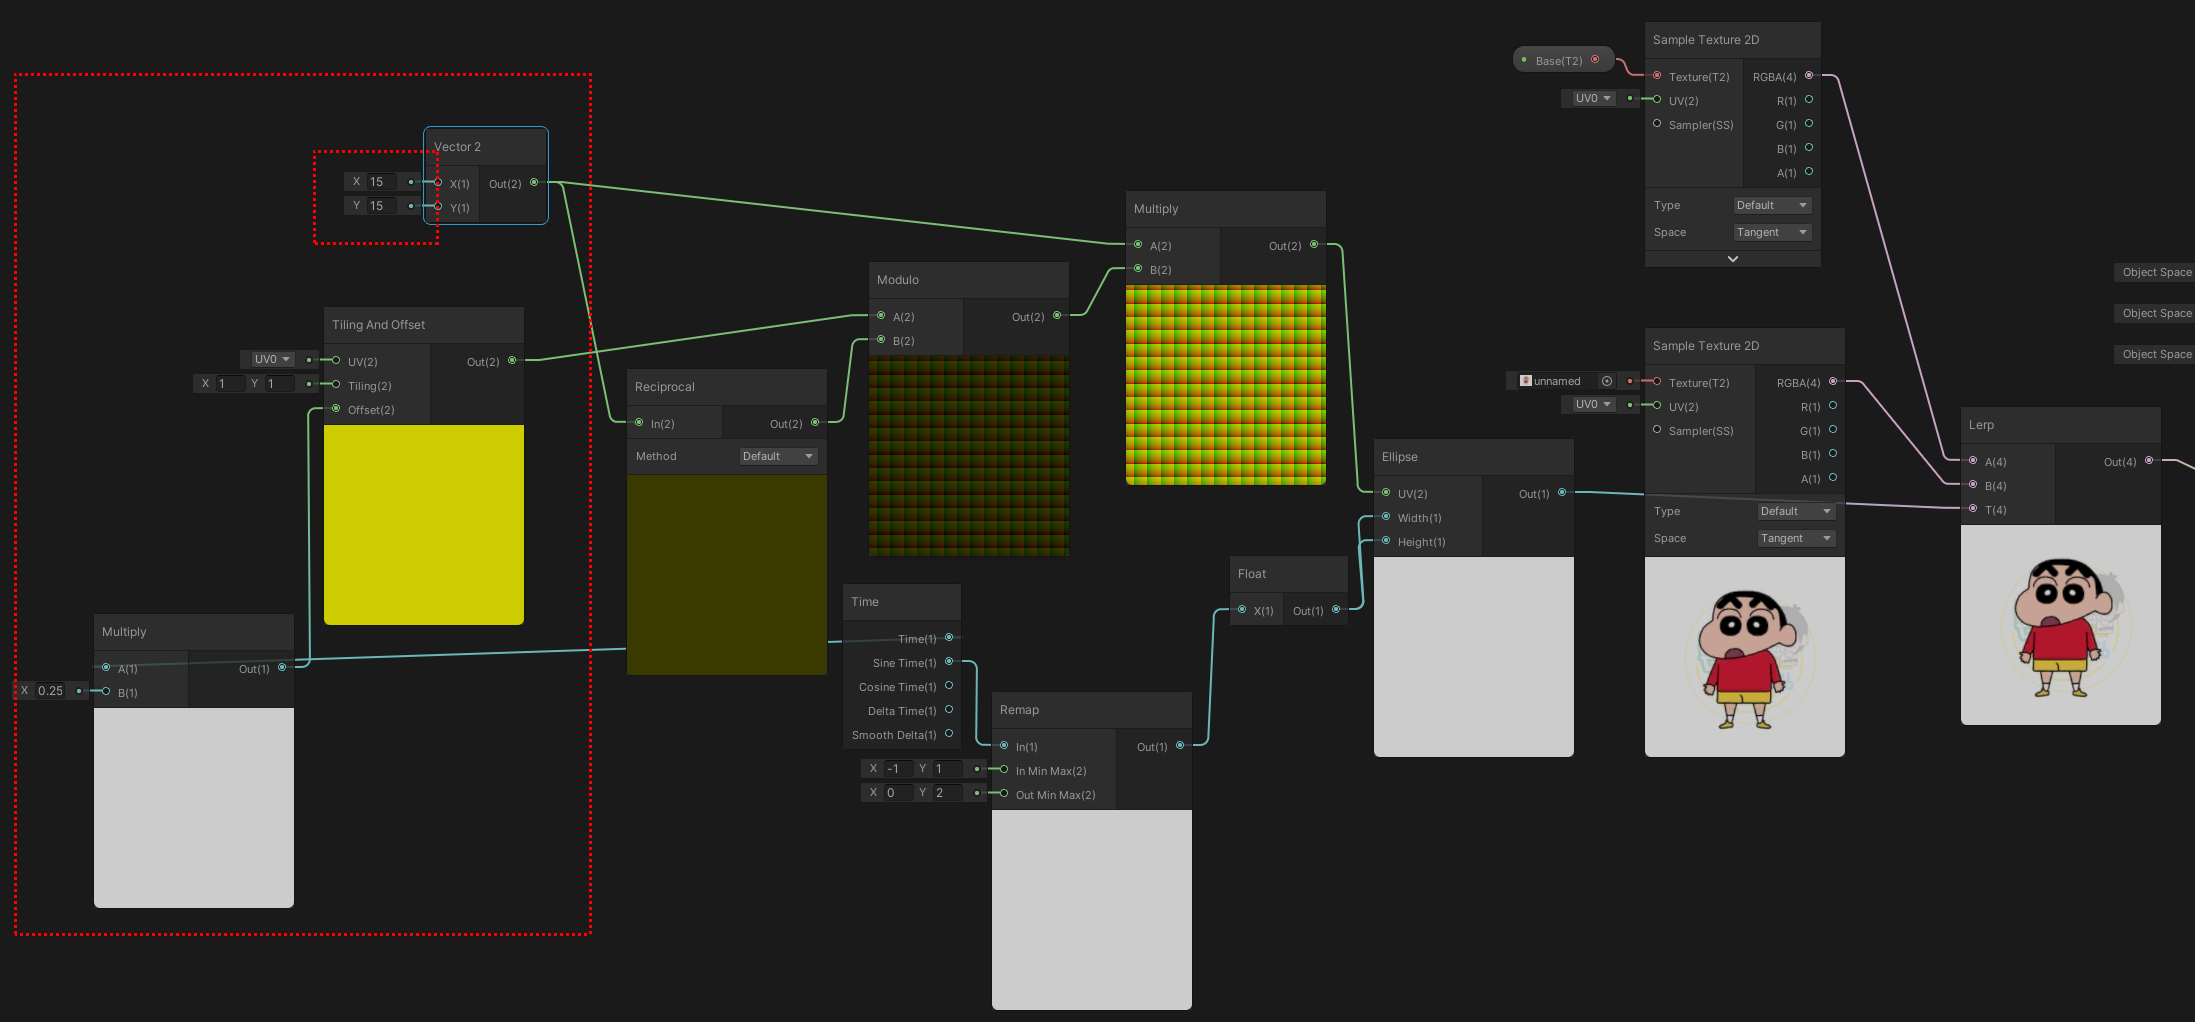This screenshot has width=2195, height=1022.
Task: Collapse the Base Sample Texture 2D node chevron
Action: pyautogui.click(x=1733, y=259)
